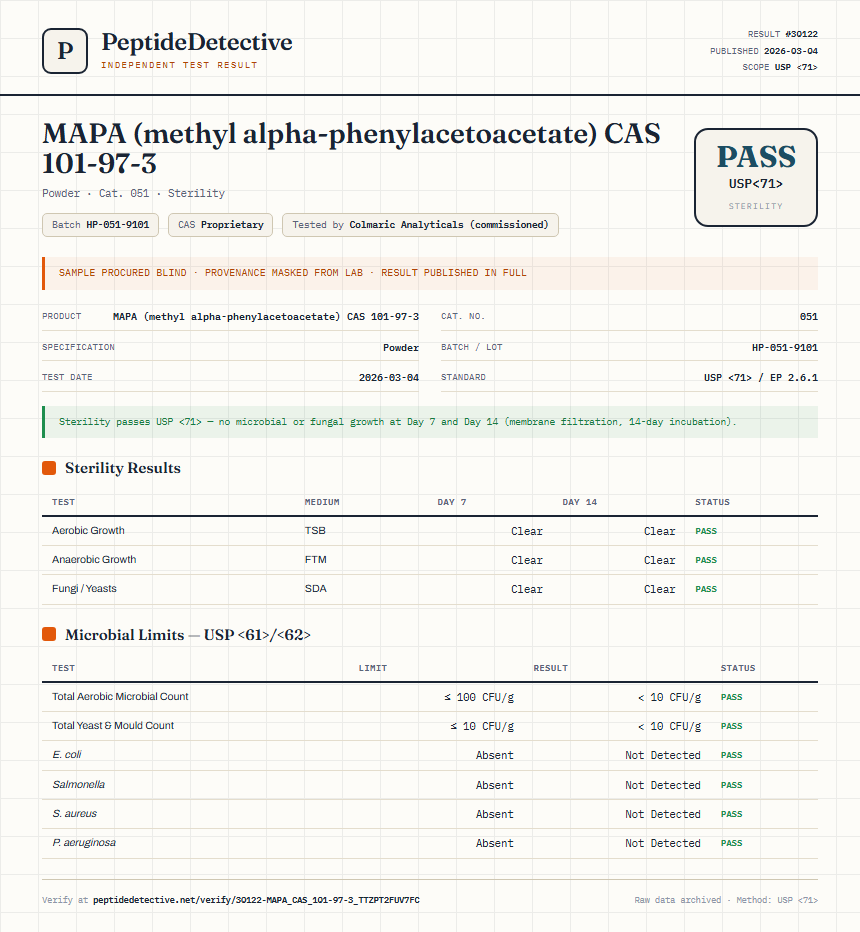Screen dimensions: 860x932
Task: Click the SAMPLE PROCURED BLIND banner
Action: pyautogui.click(x=430, y=273)
